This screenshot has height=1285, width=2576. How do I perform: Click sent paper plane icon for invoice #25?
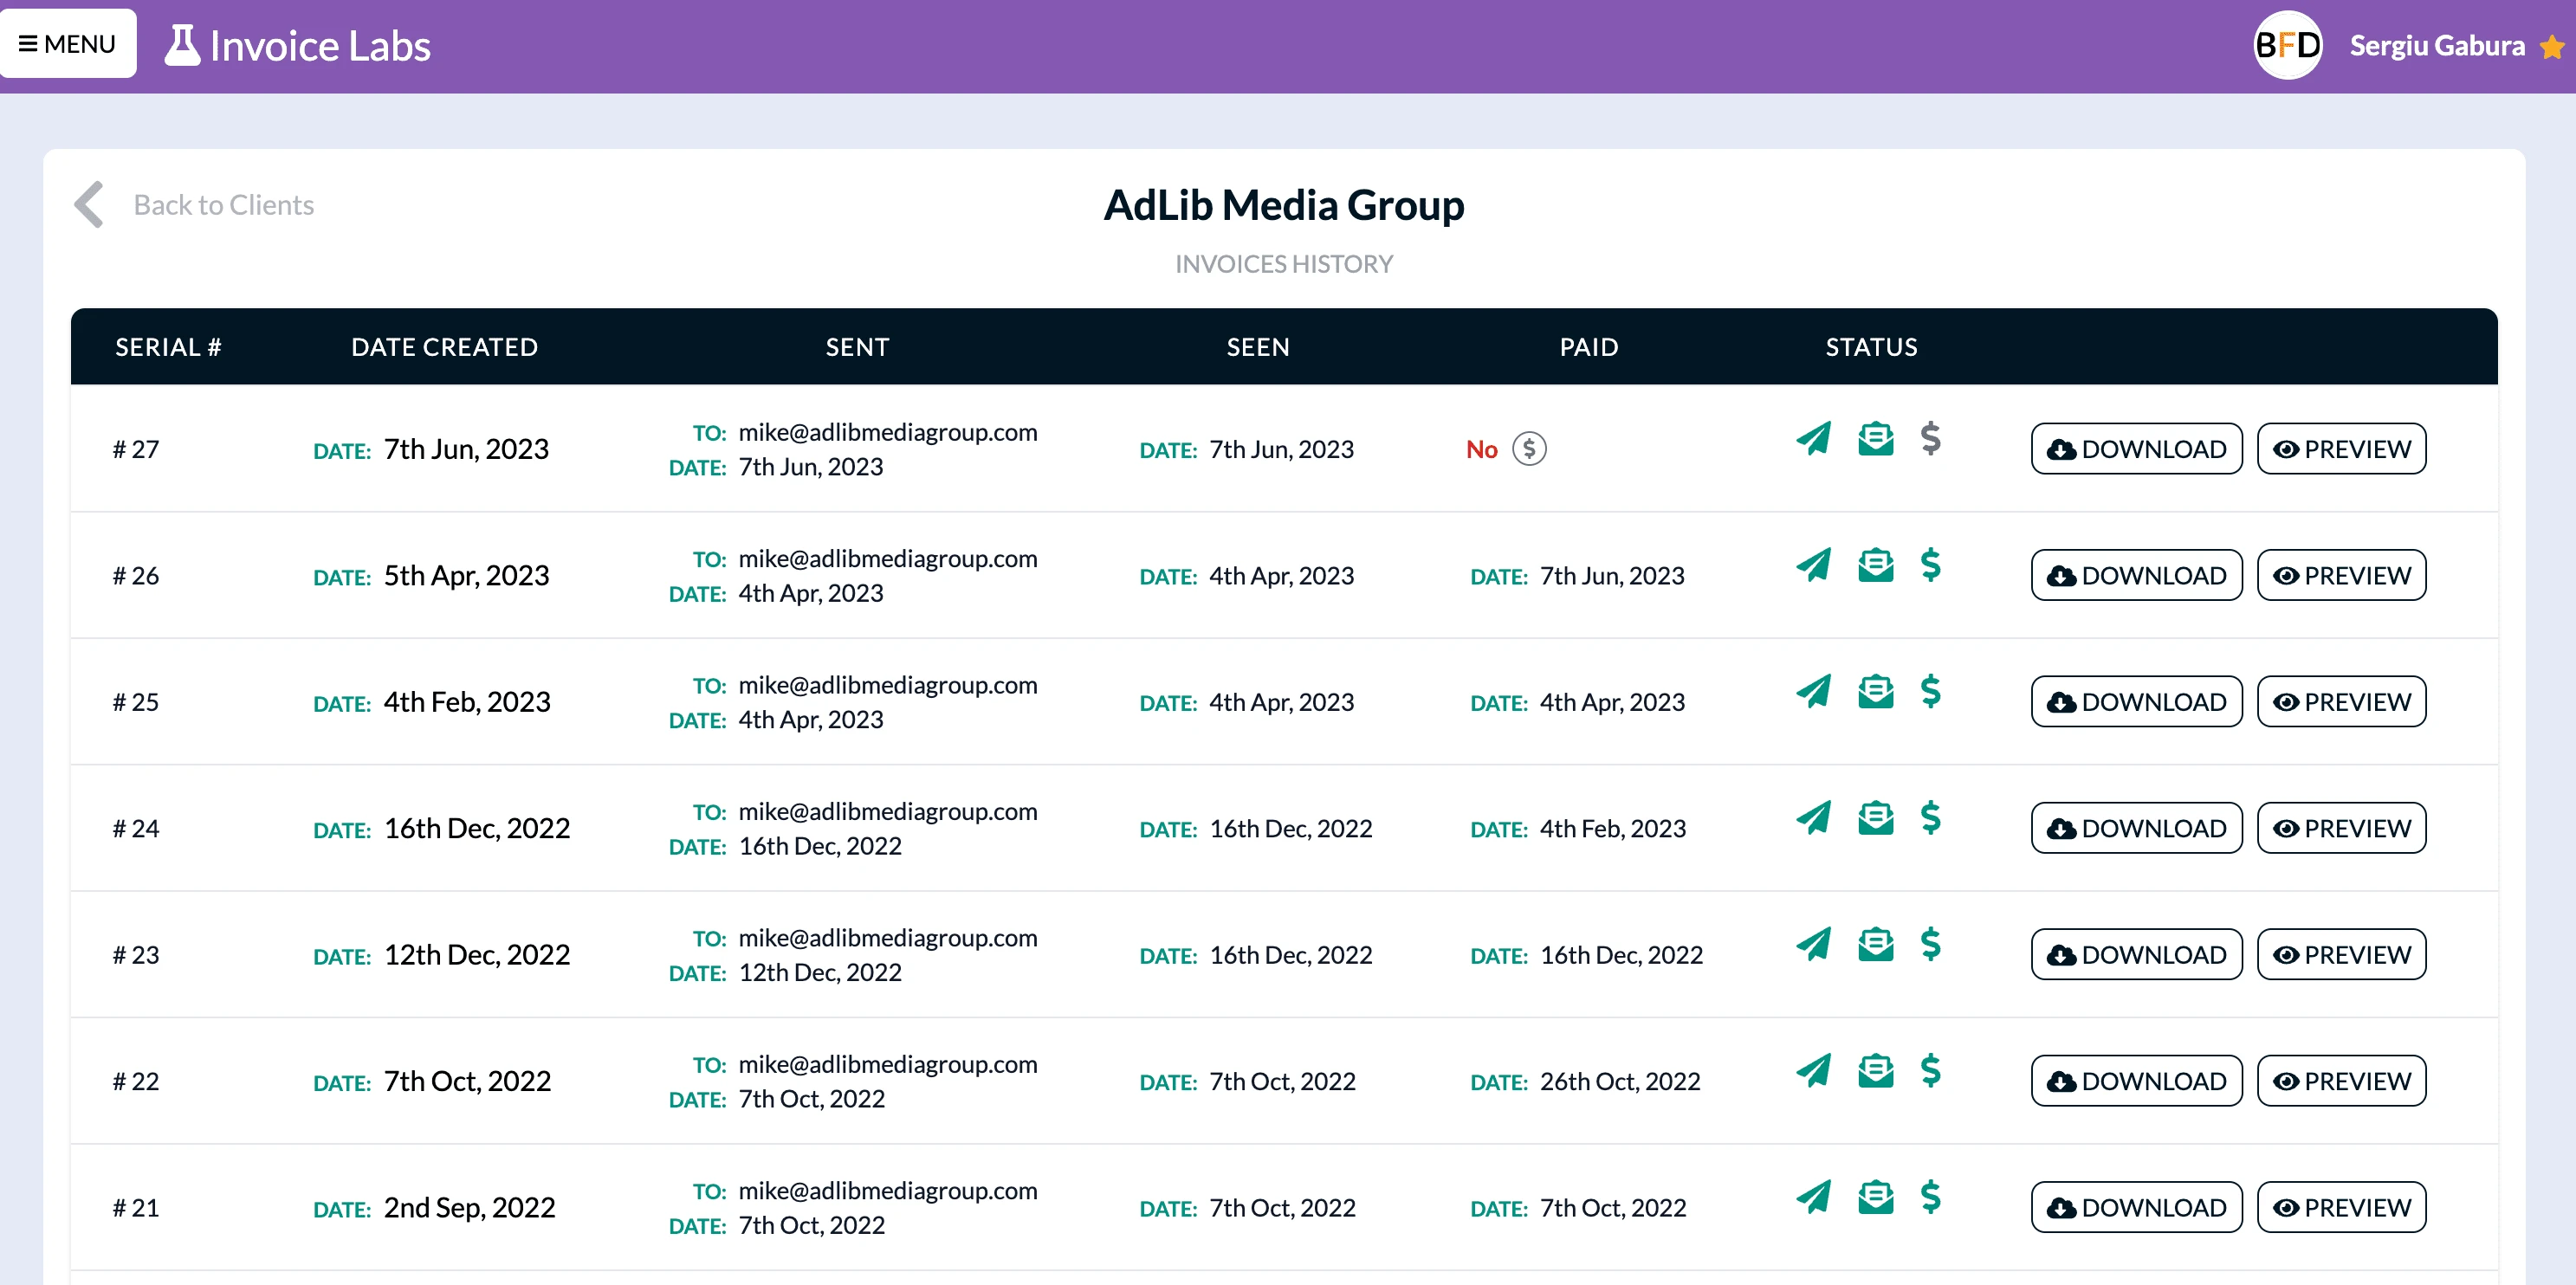click(x=1813, y=691)
